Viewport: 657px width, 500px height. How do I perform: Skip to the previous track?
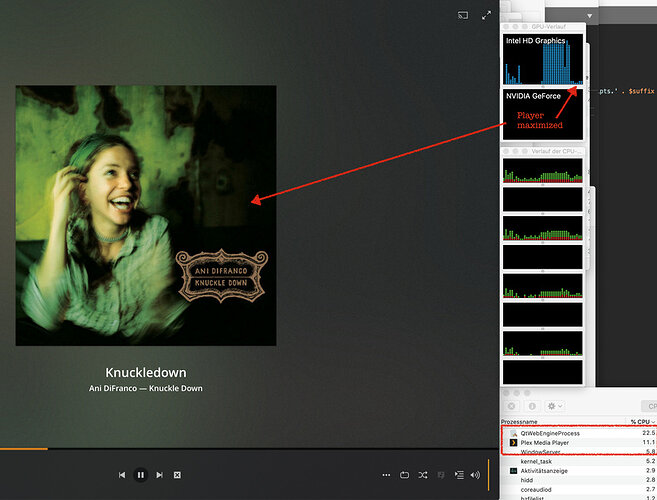122,475
